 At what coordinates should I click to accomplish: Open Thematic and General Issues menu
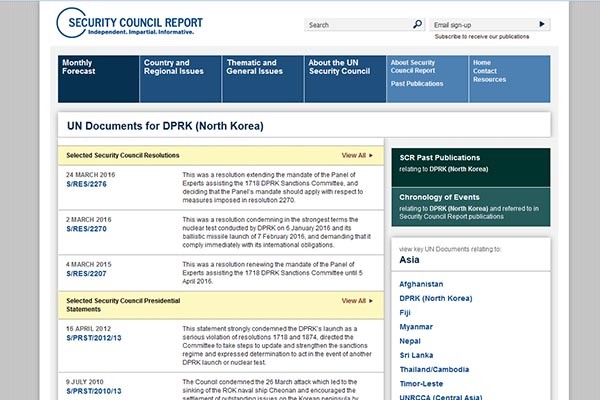(263, 79)
